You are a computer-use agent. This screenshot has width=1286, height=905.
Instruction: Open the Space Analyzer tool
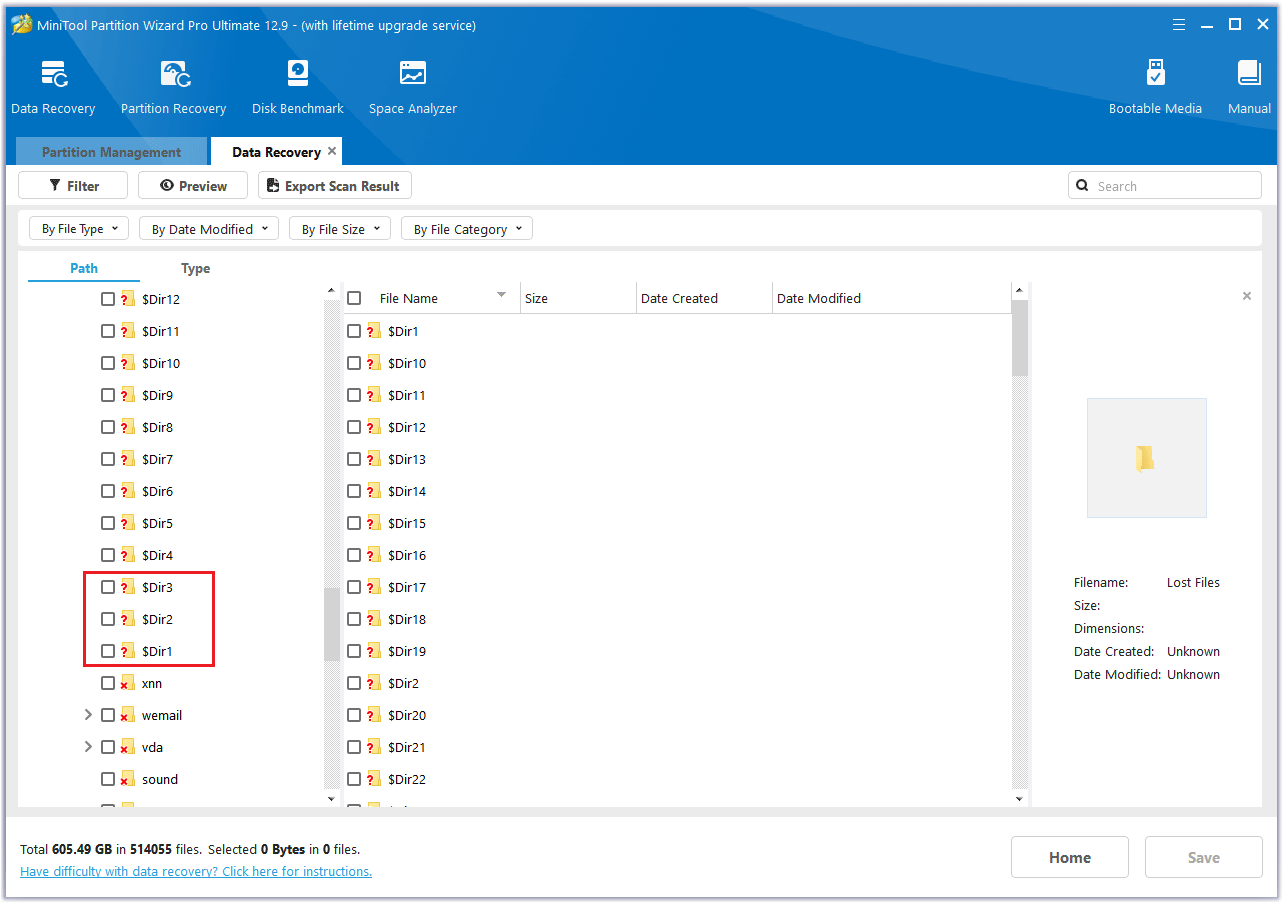point(412,74)
